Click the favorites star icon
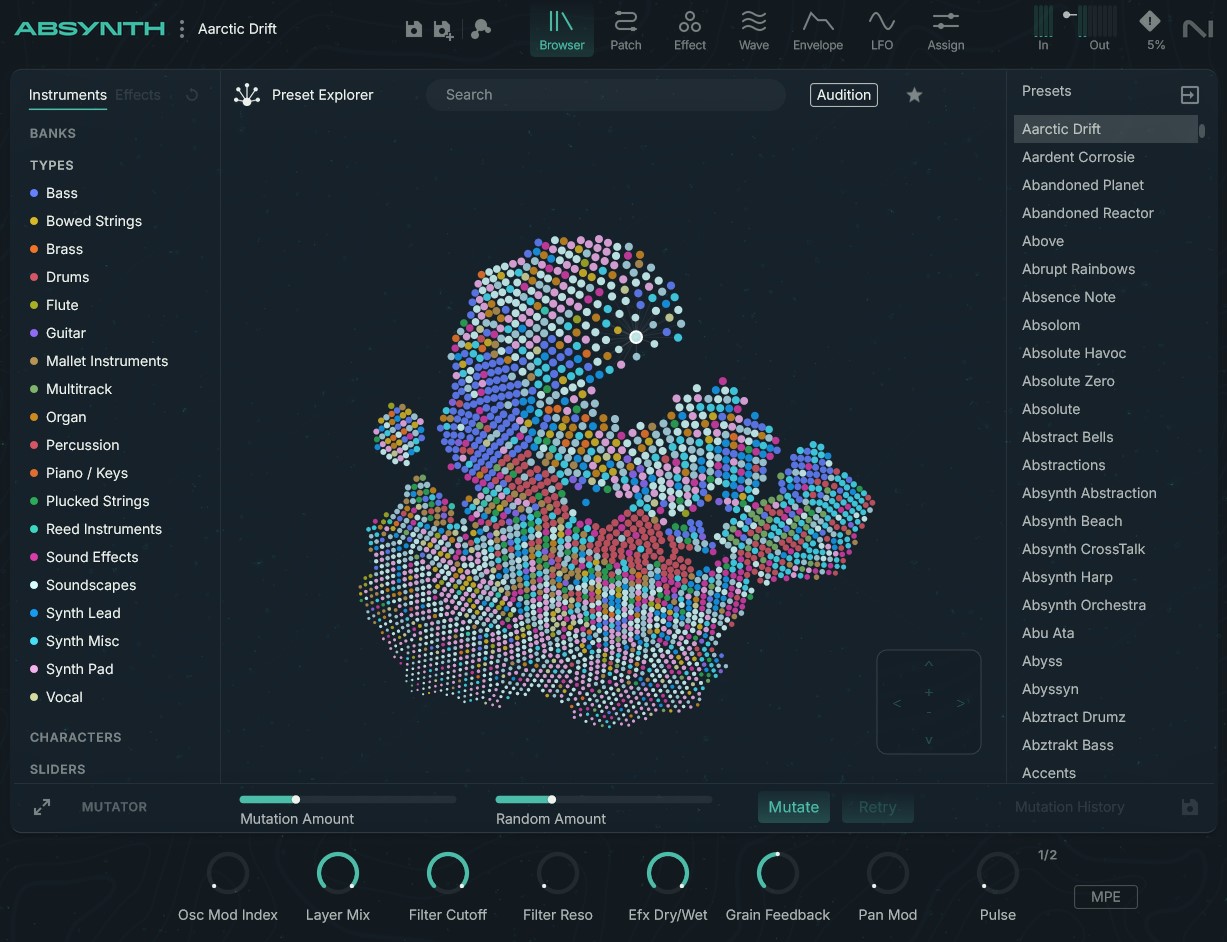The height and width of the screenshot is (942, 1227). 914,95
